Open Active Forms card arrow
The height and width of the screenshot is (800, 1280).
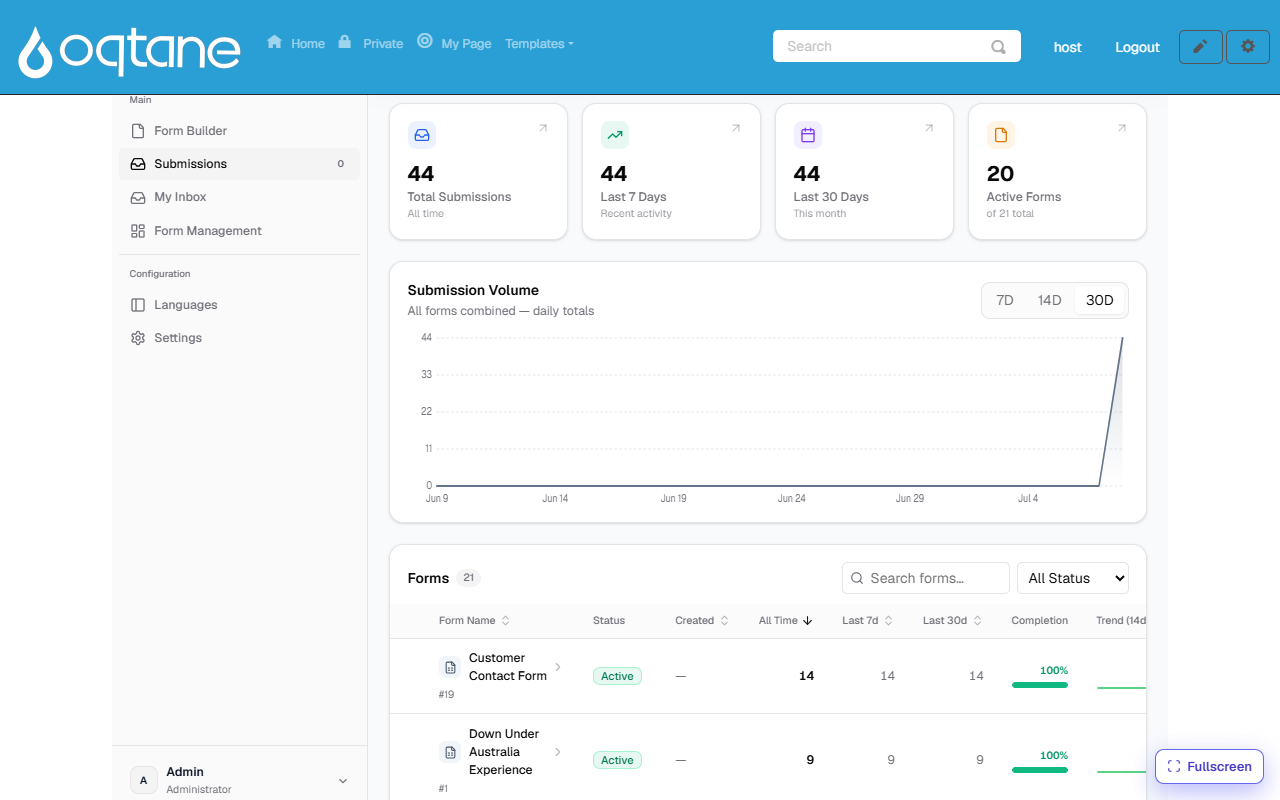(x=1122, y=128)
